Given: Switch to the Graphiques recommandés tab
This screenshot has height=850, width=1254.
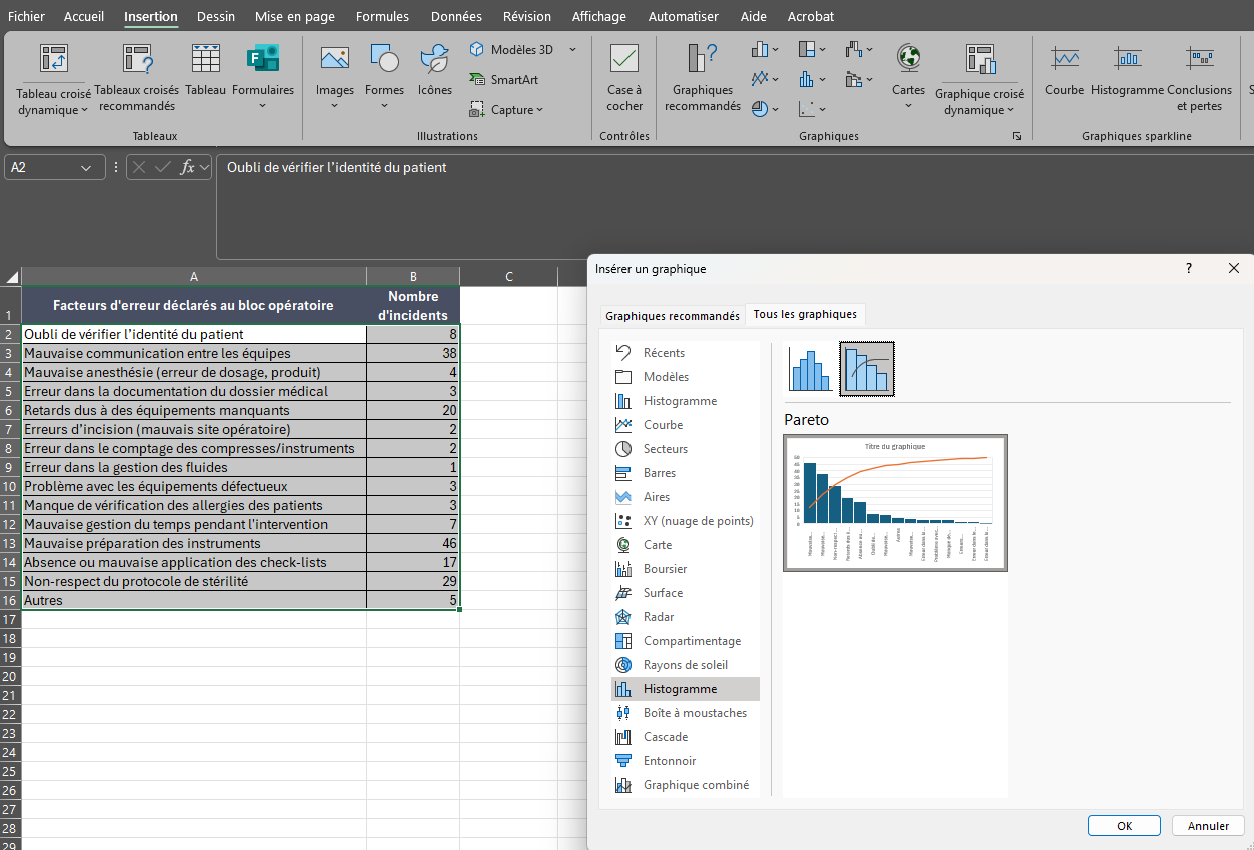Looking at the screenshot, I should point(672,315).
